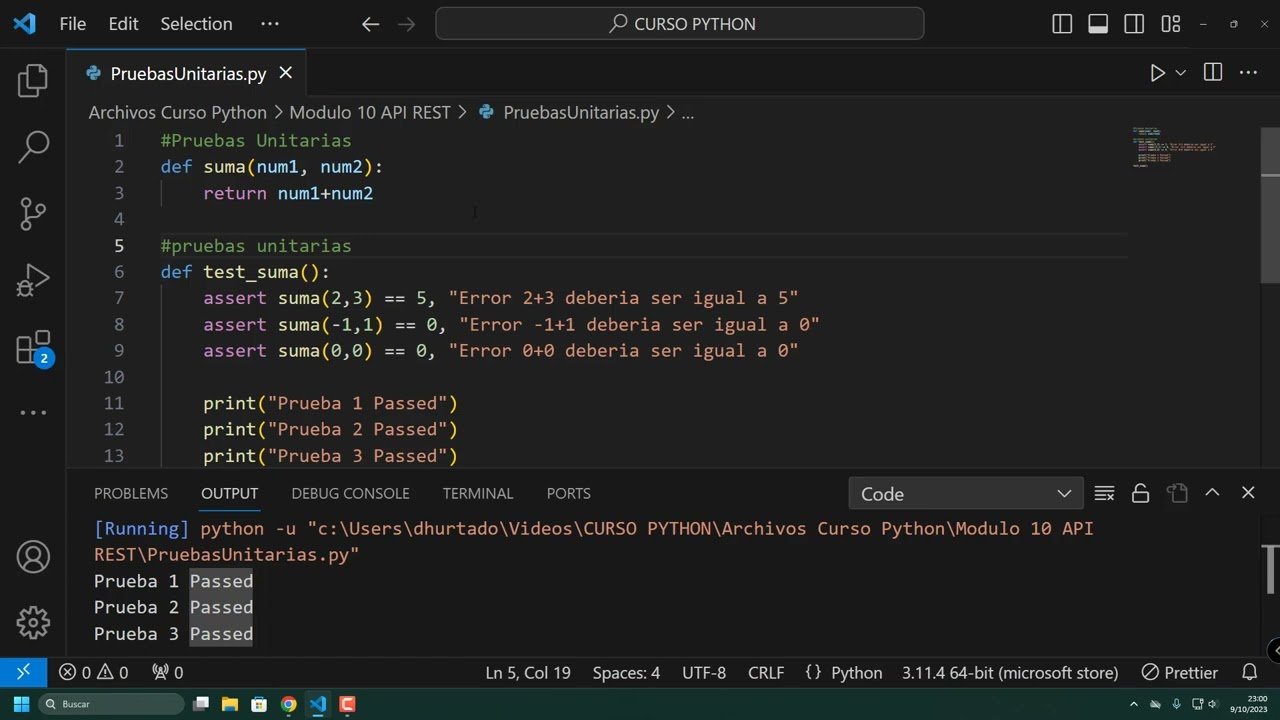Screen dimensions: 1280x720
Task: Open the Manage gear icon
Action: tap(33, 623)
